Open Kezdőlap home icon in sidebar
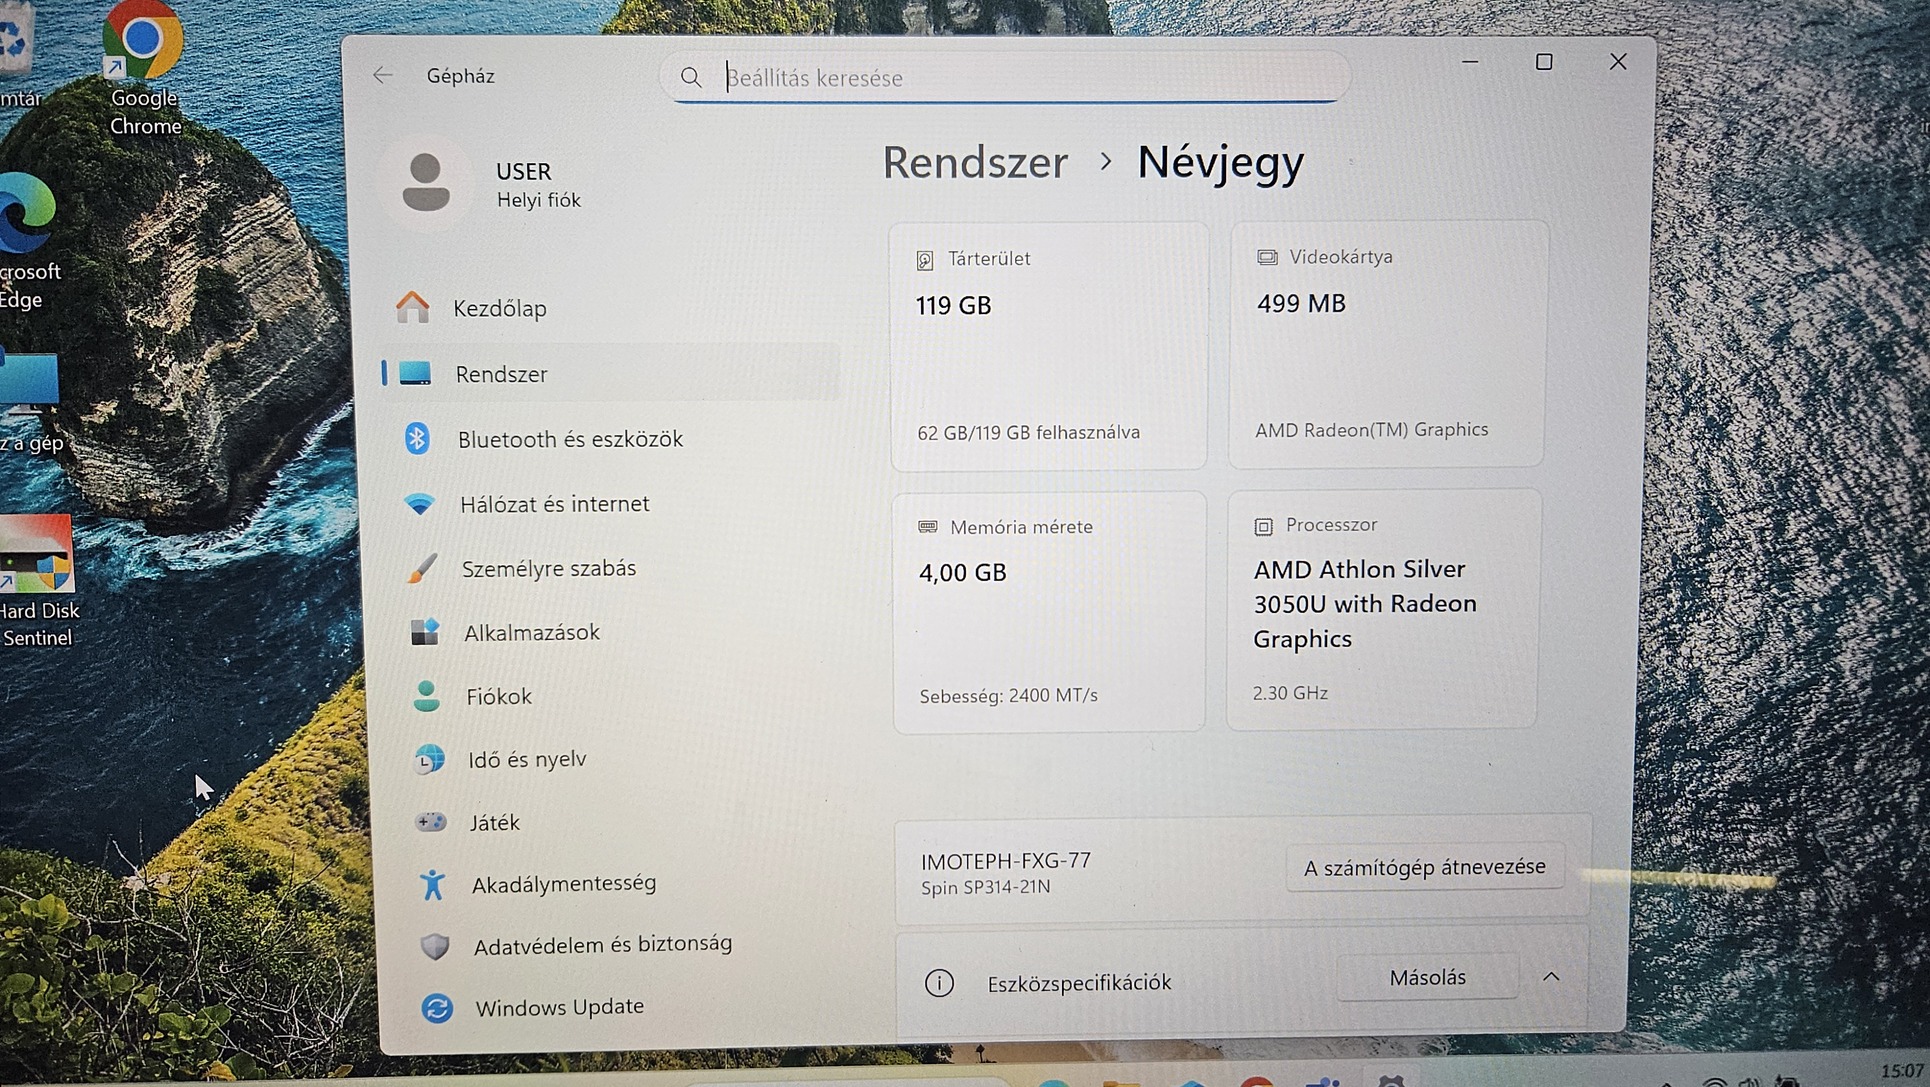 tap(412, 307)
